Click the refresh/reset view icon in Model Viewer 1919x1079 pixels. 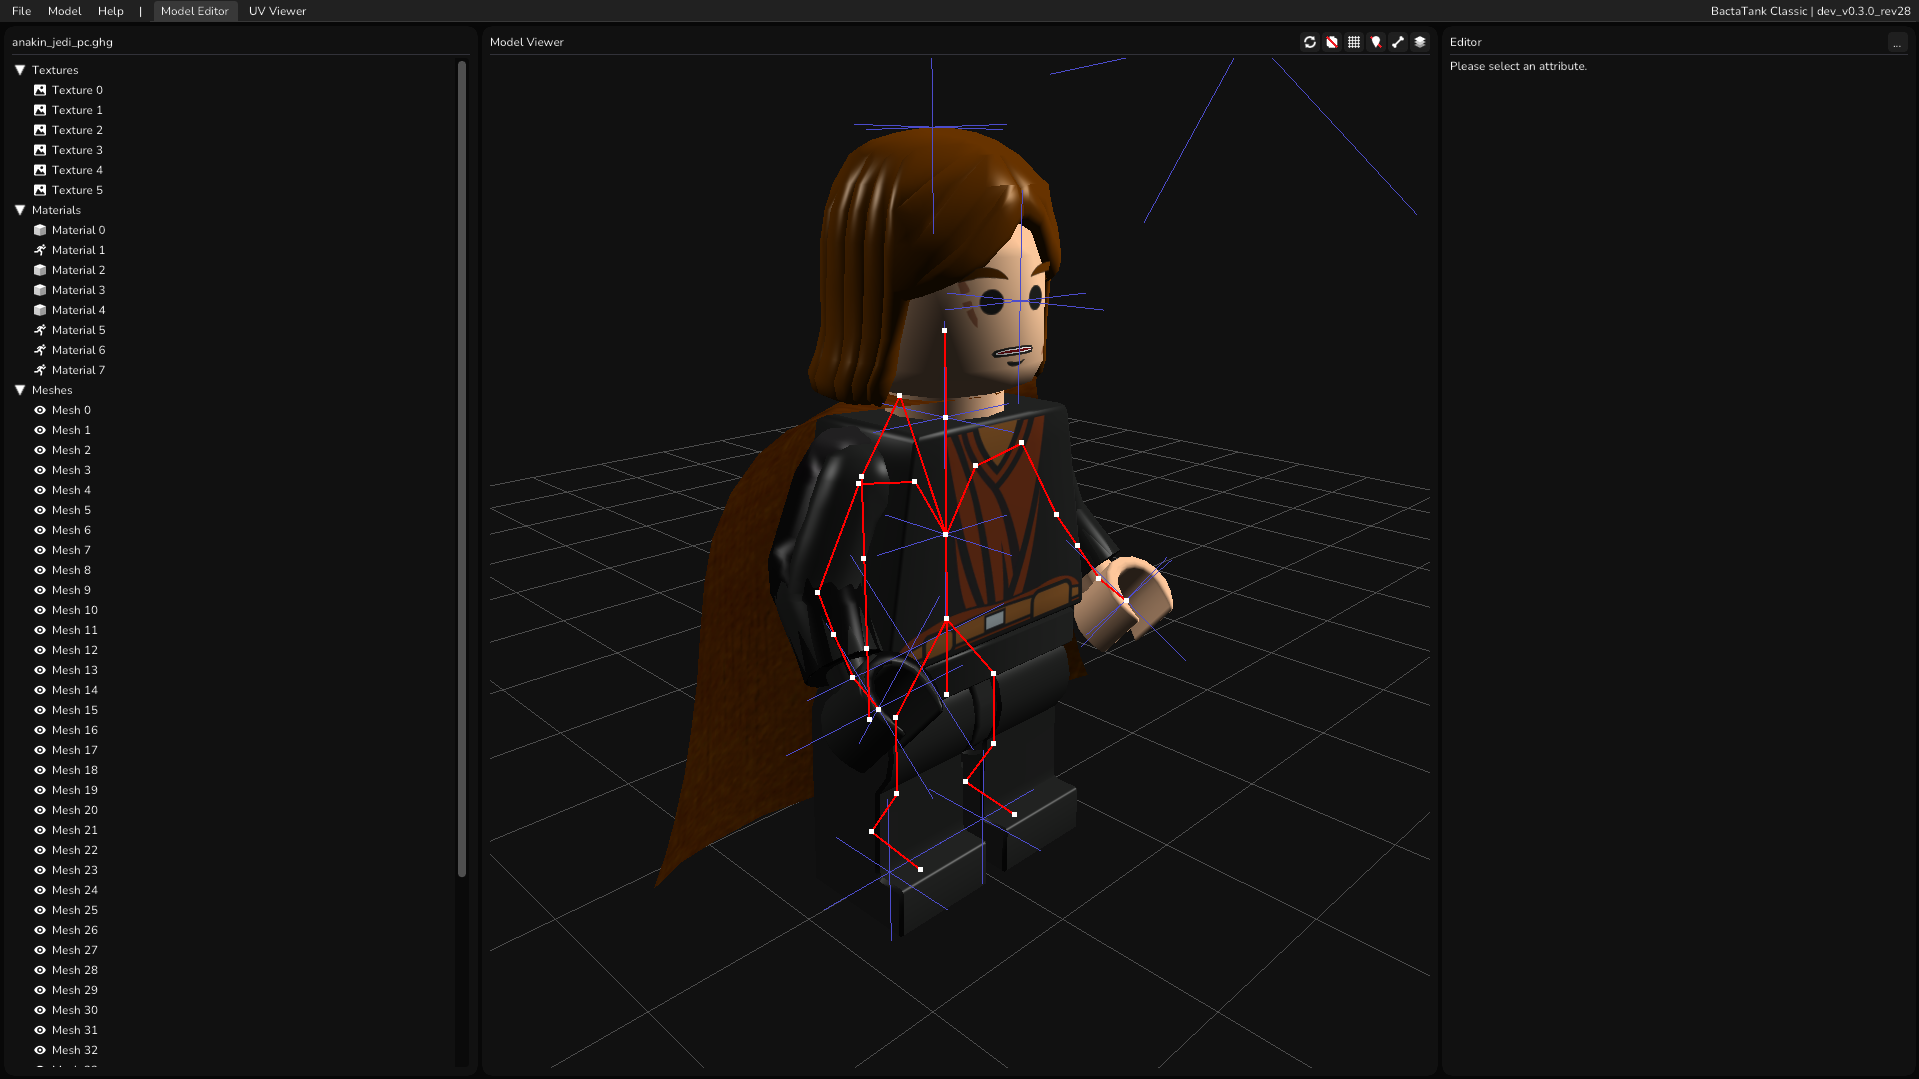[1309, 42]
